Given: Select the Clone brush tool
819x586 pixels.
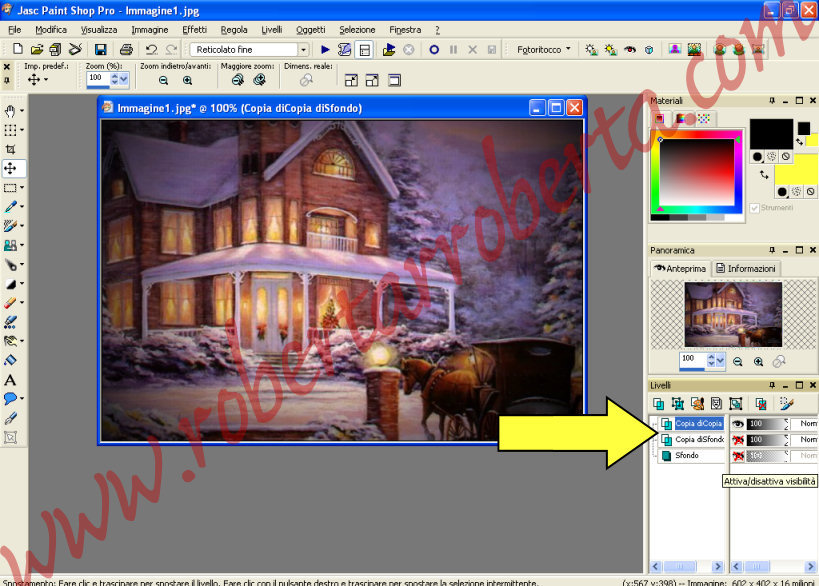Looking at the screenshot, I should pyautogui.click(x=10, y=245).
